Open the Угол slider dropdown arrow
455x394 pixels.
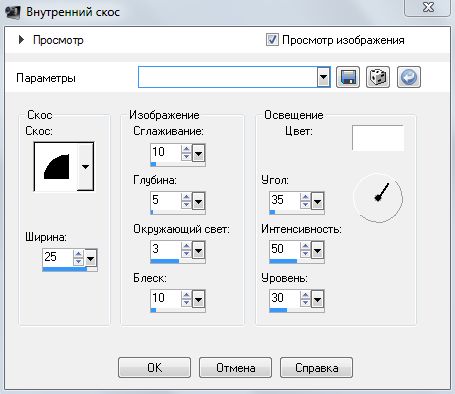tap(318, 201)
